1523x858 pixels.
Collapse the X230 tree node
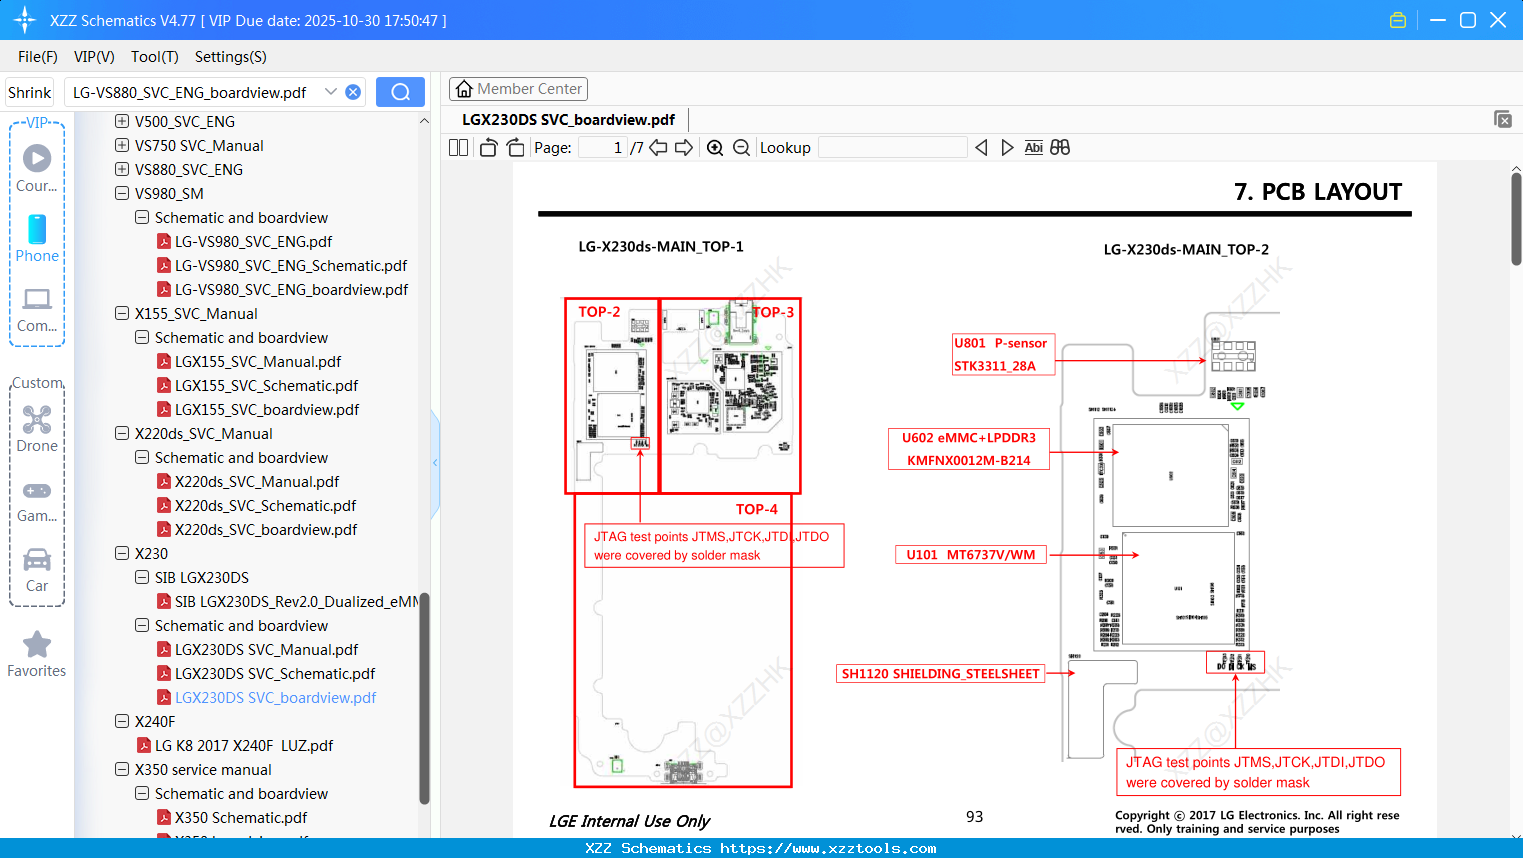[x=121, y=553]
